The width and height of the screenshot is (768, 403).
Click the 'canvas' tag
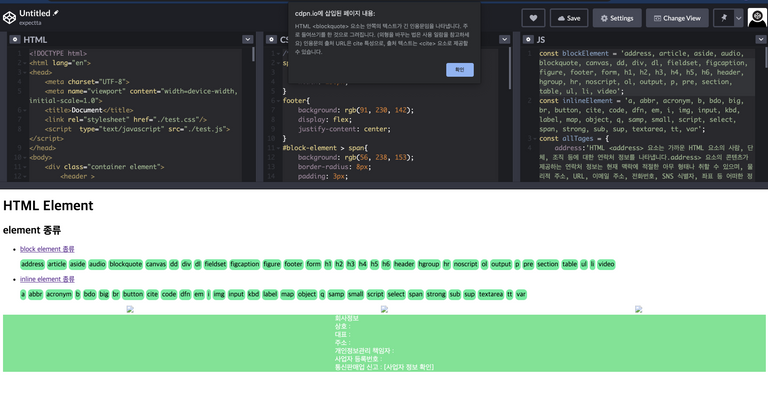click(x=156, y=264)
